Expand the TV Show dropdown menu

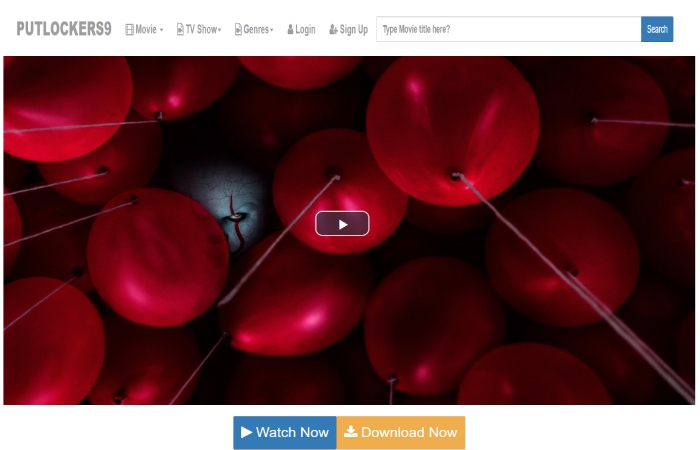(x=199, y=29)
